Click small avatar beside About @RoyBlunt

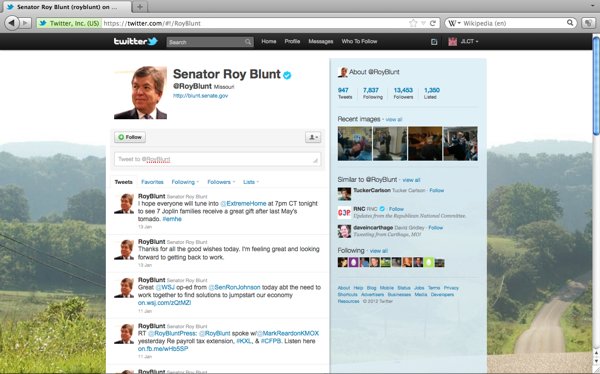[x=342, y=72]
